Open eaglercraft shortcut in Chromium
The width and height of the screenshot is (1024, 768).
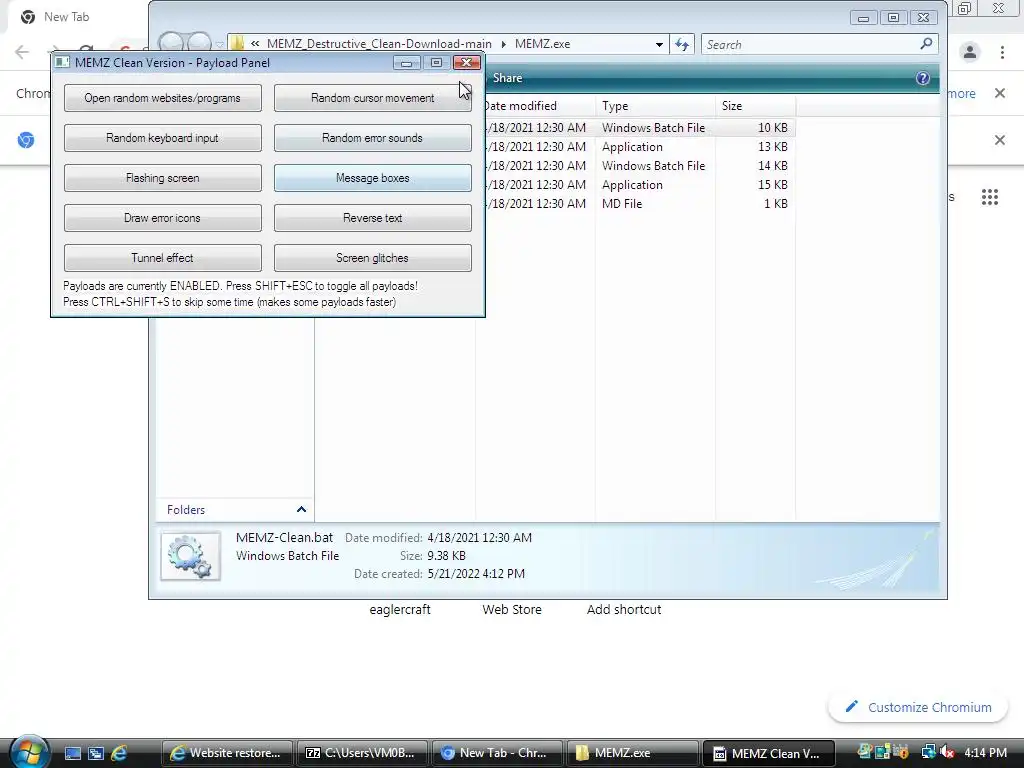[400, 609]
